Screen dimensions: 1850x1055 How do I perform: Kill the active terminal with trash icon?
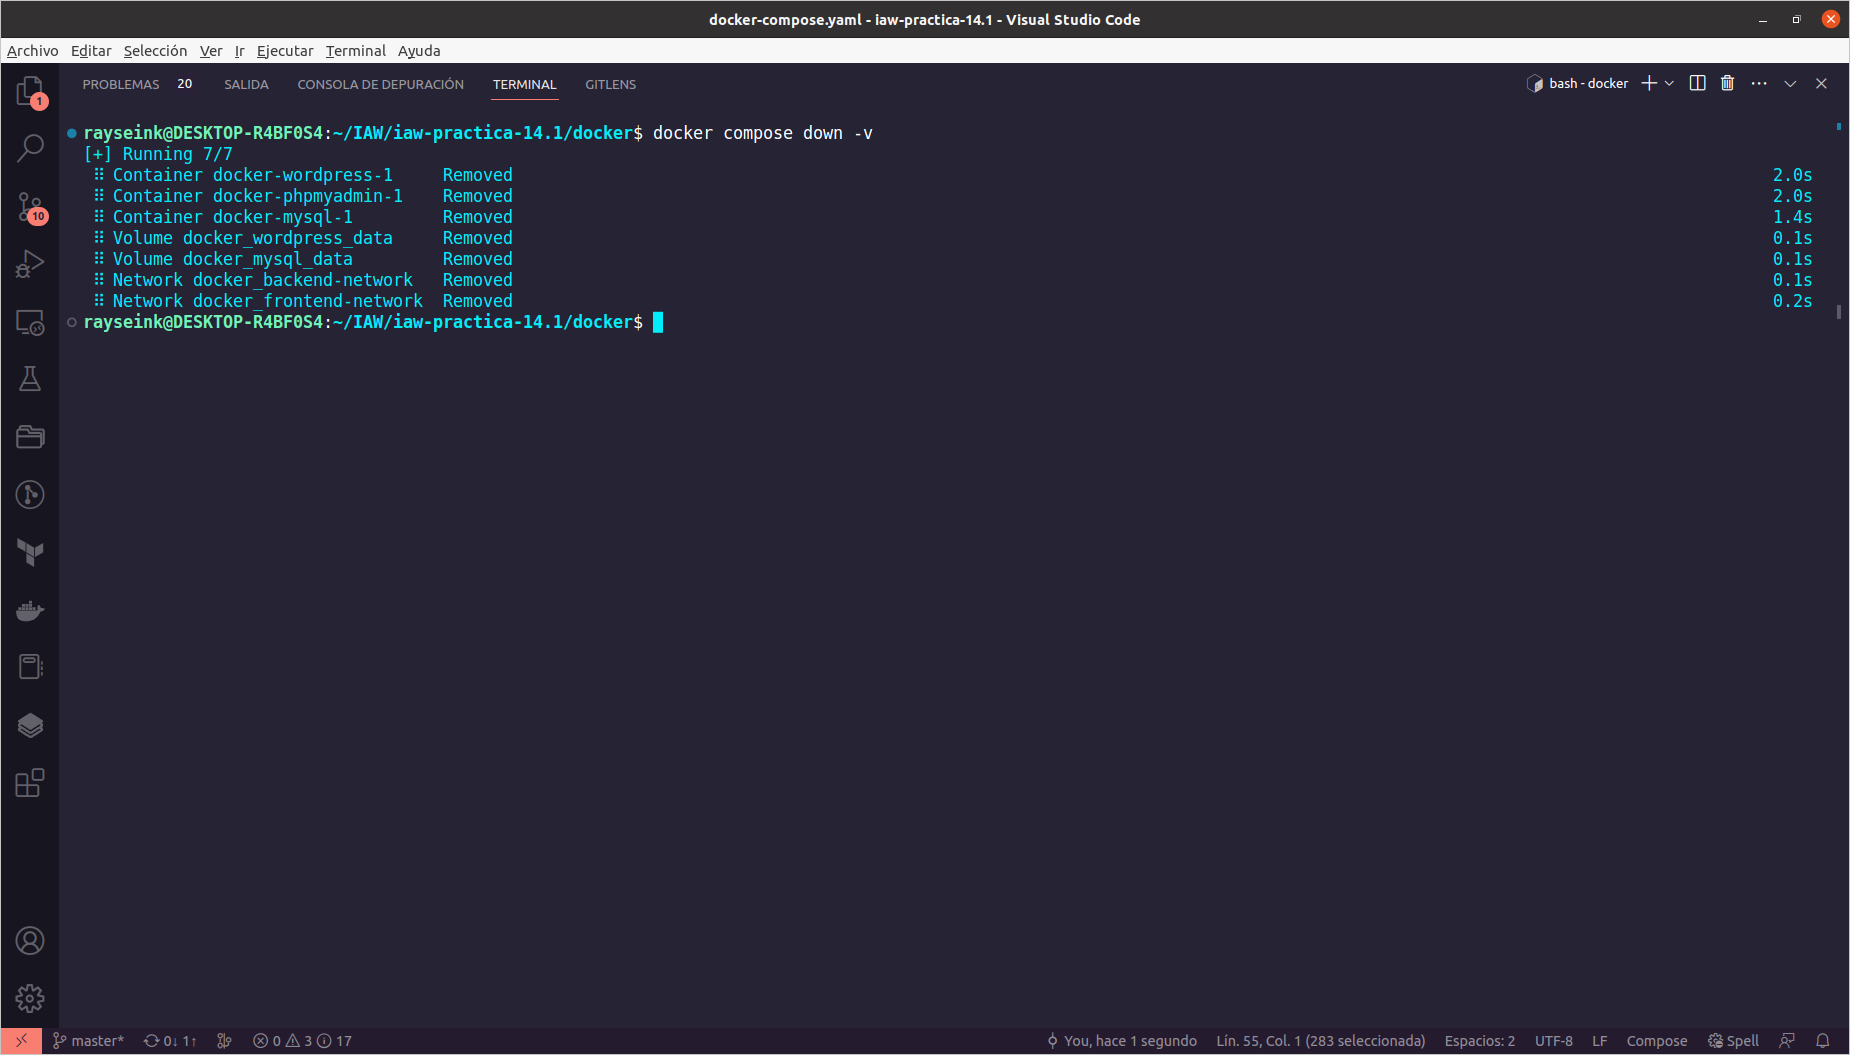[1728, 83]
